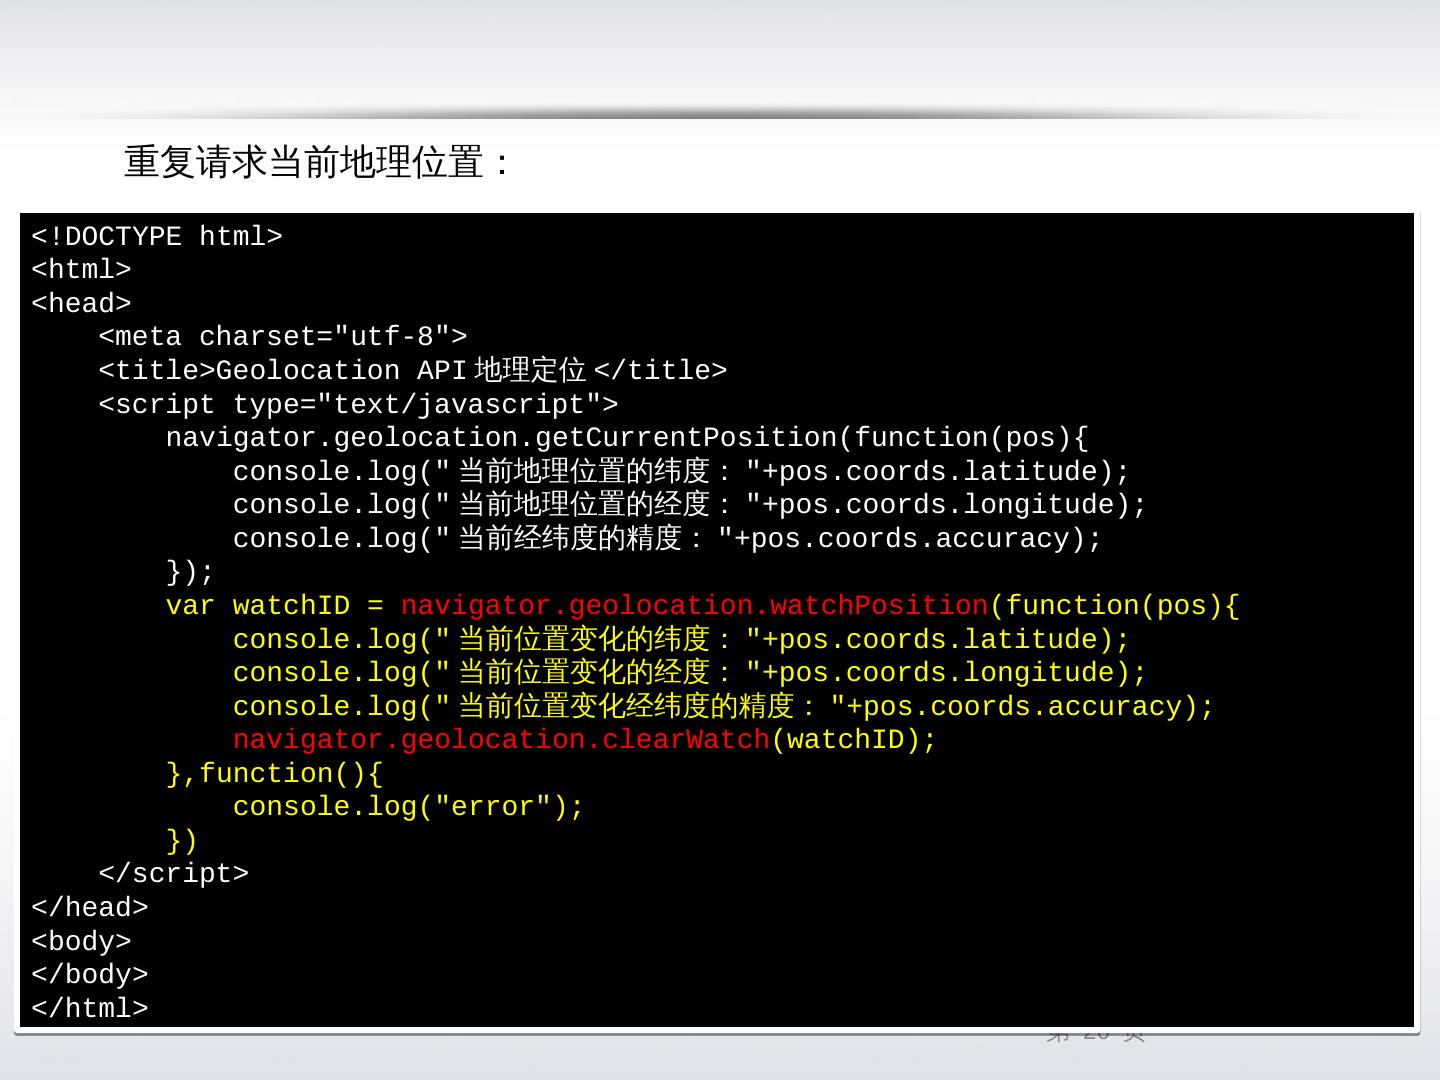This screenshot has width=1440, height=1080.
Task: Select the <!DOCTYPE html> line
Action: [157, 237]
